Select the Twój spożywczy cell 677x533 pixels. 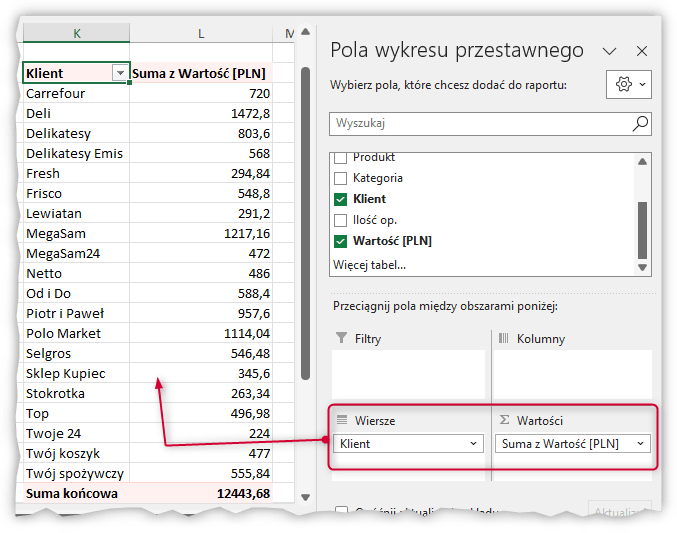(76, 473)
